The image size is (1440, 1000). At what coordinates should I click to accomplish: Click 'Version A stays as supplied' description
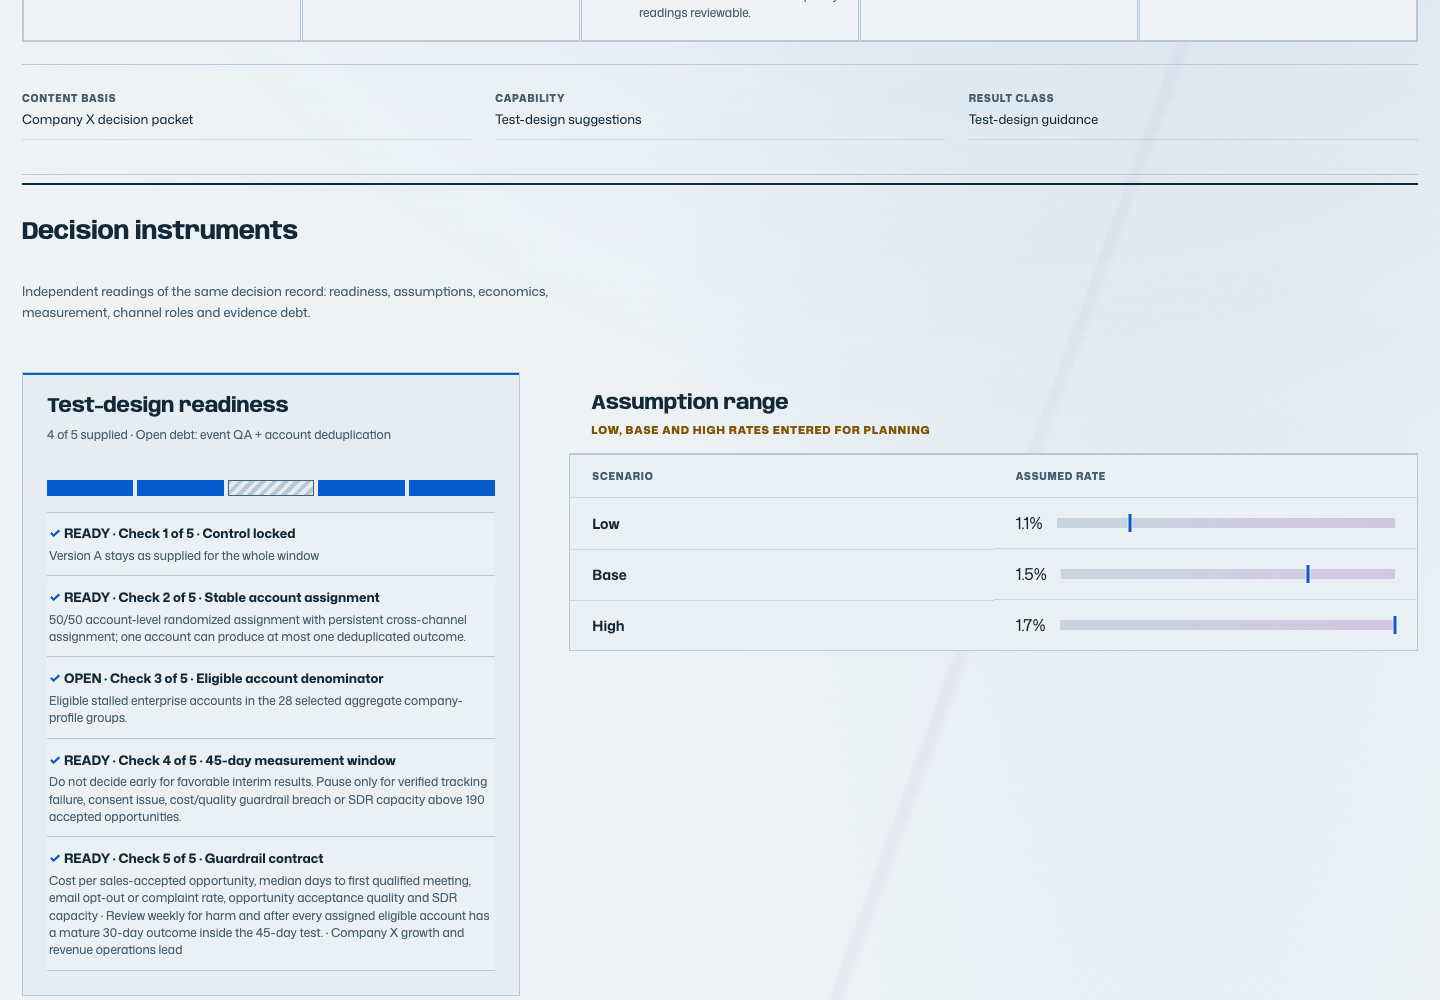184,556
